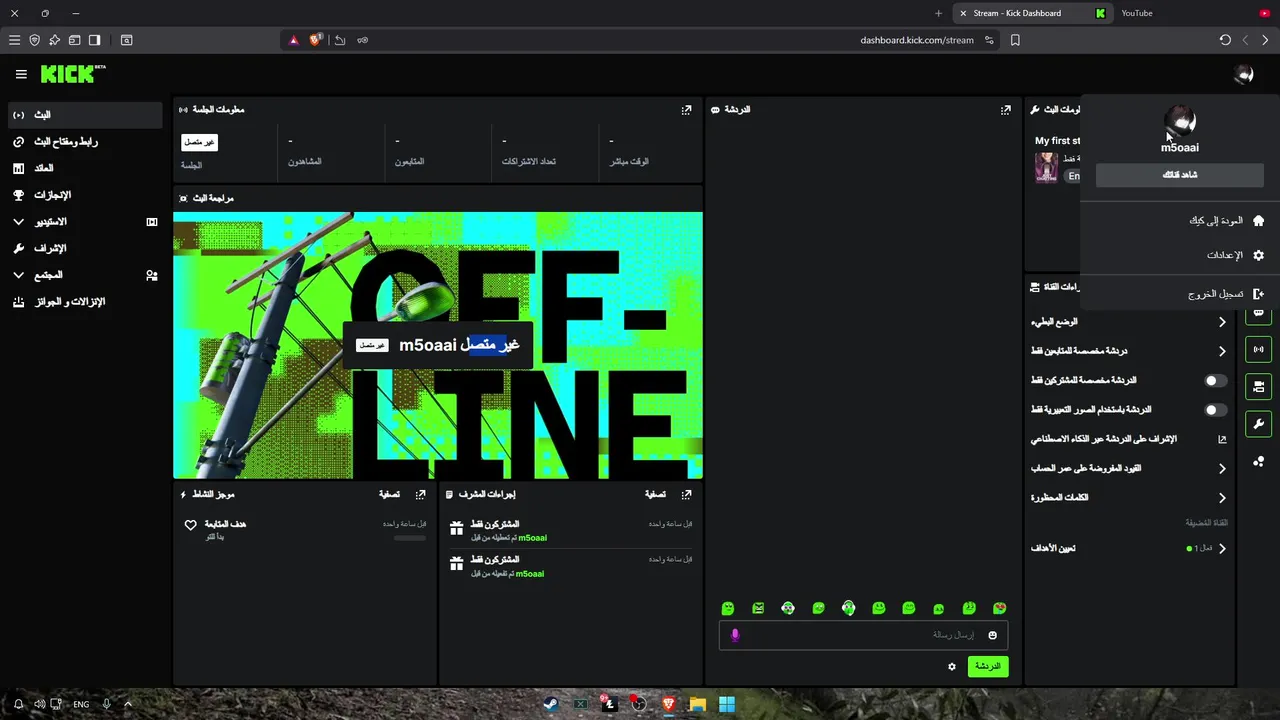Expand تعيين الأهداف goals option
The height and width of the screenshot is (720, 1280).
(x=1129, y=548)
